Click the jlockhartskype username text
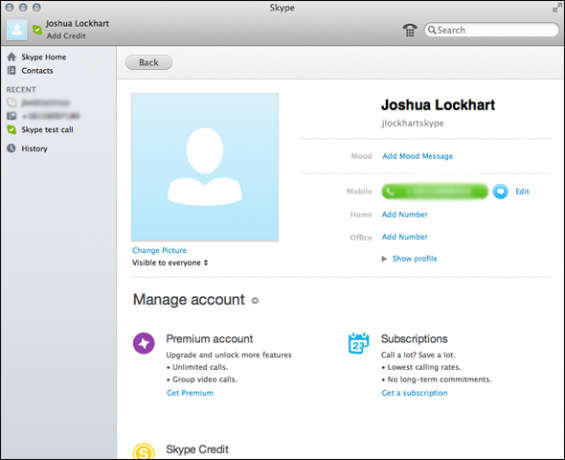 click(413, 123)
